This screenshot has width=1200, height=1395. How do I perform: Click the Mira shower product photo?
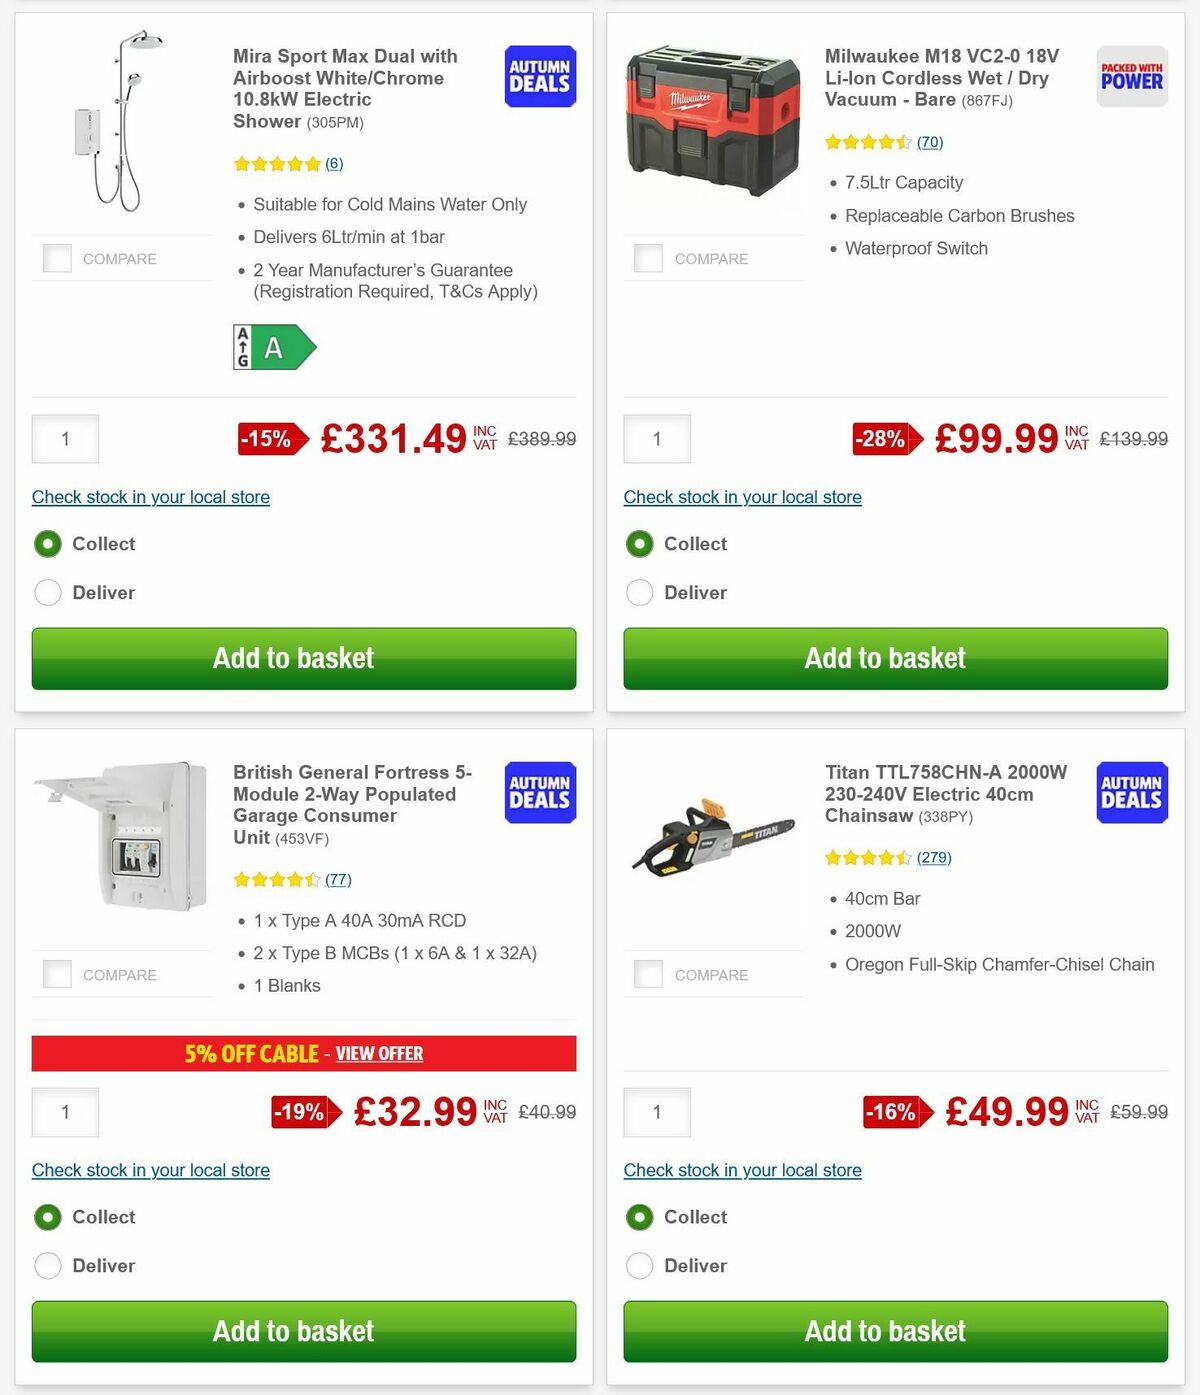[122, 130]
